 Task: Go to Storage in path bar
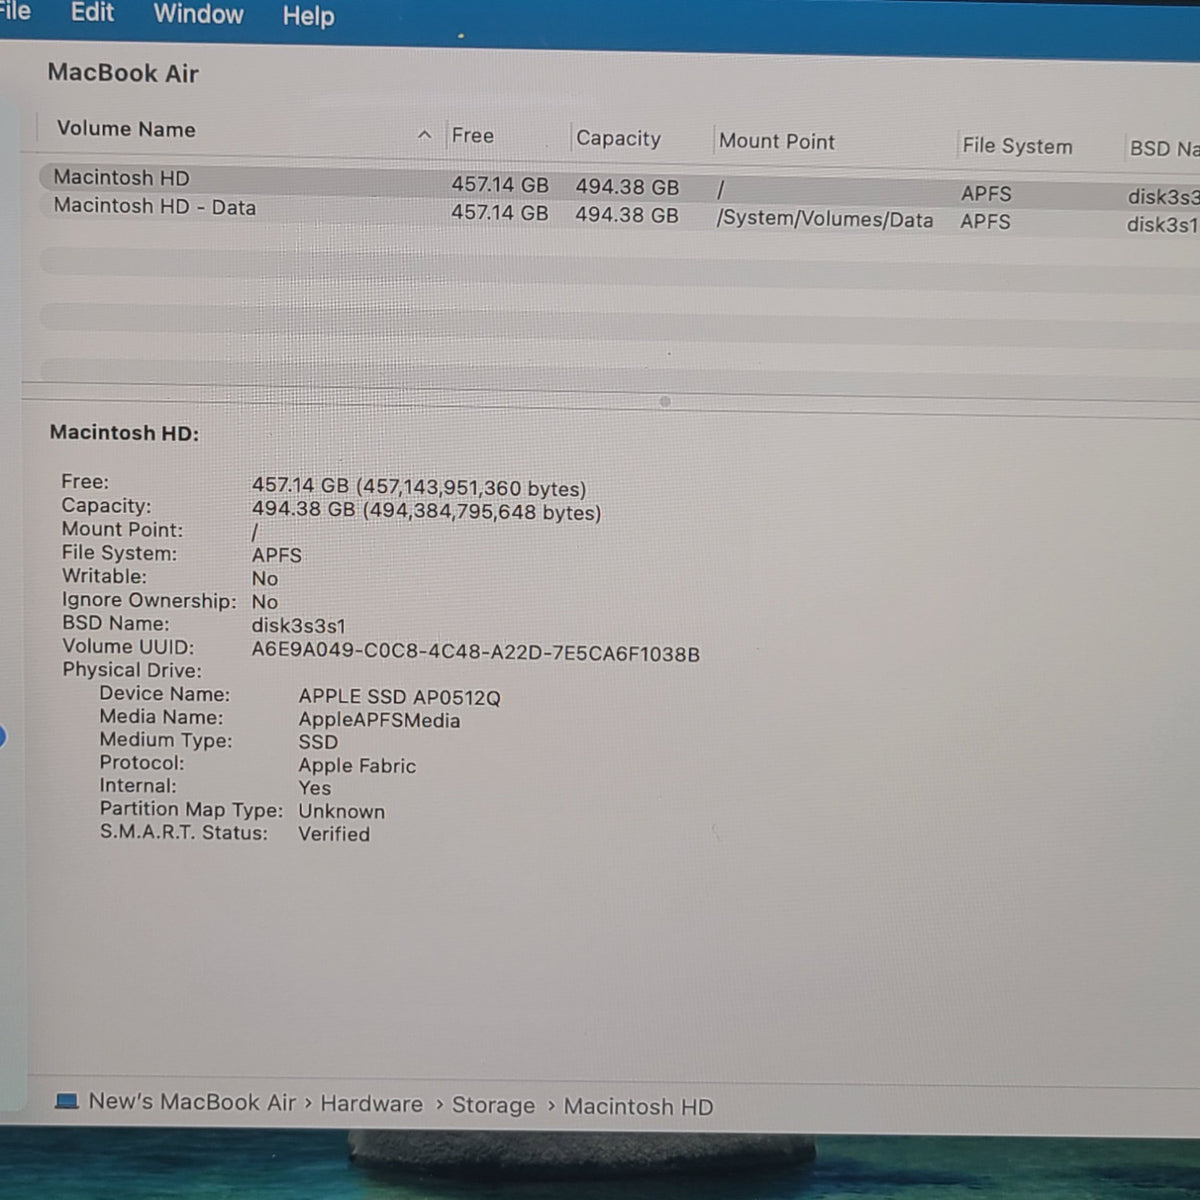tap(493, 1105)
